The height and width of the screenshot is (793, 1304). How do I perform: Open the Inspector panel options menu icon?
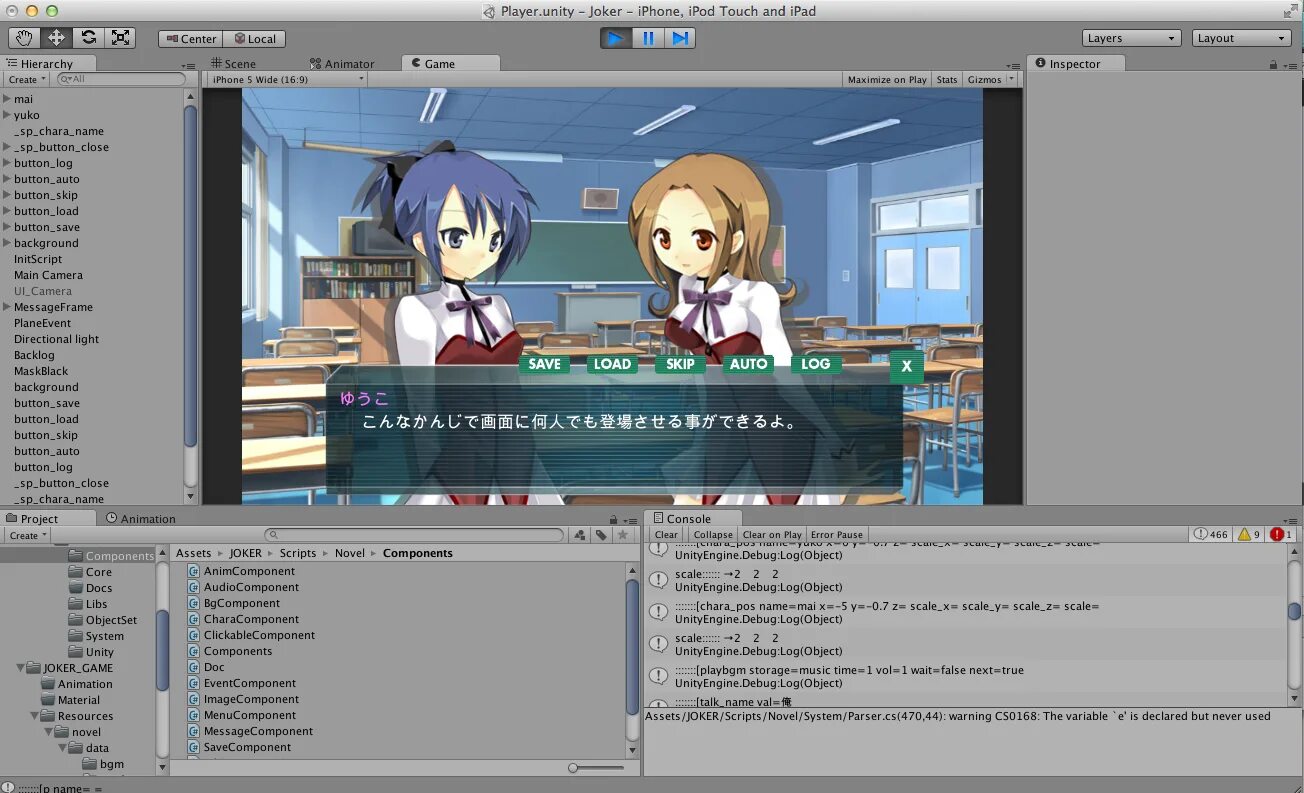1291,65
